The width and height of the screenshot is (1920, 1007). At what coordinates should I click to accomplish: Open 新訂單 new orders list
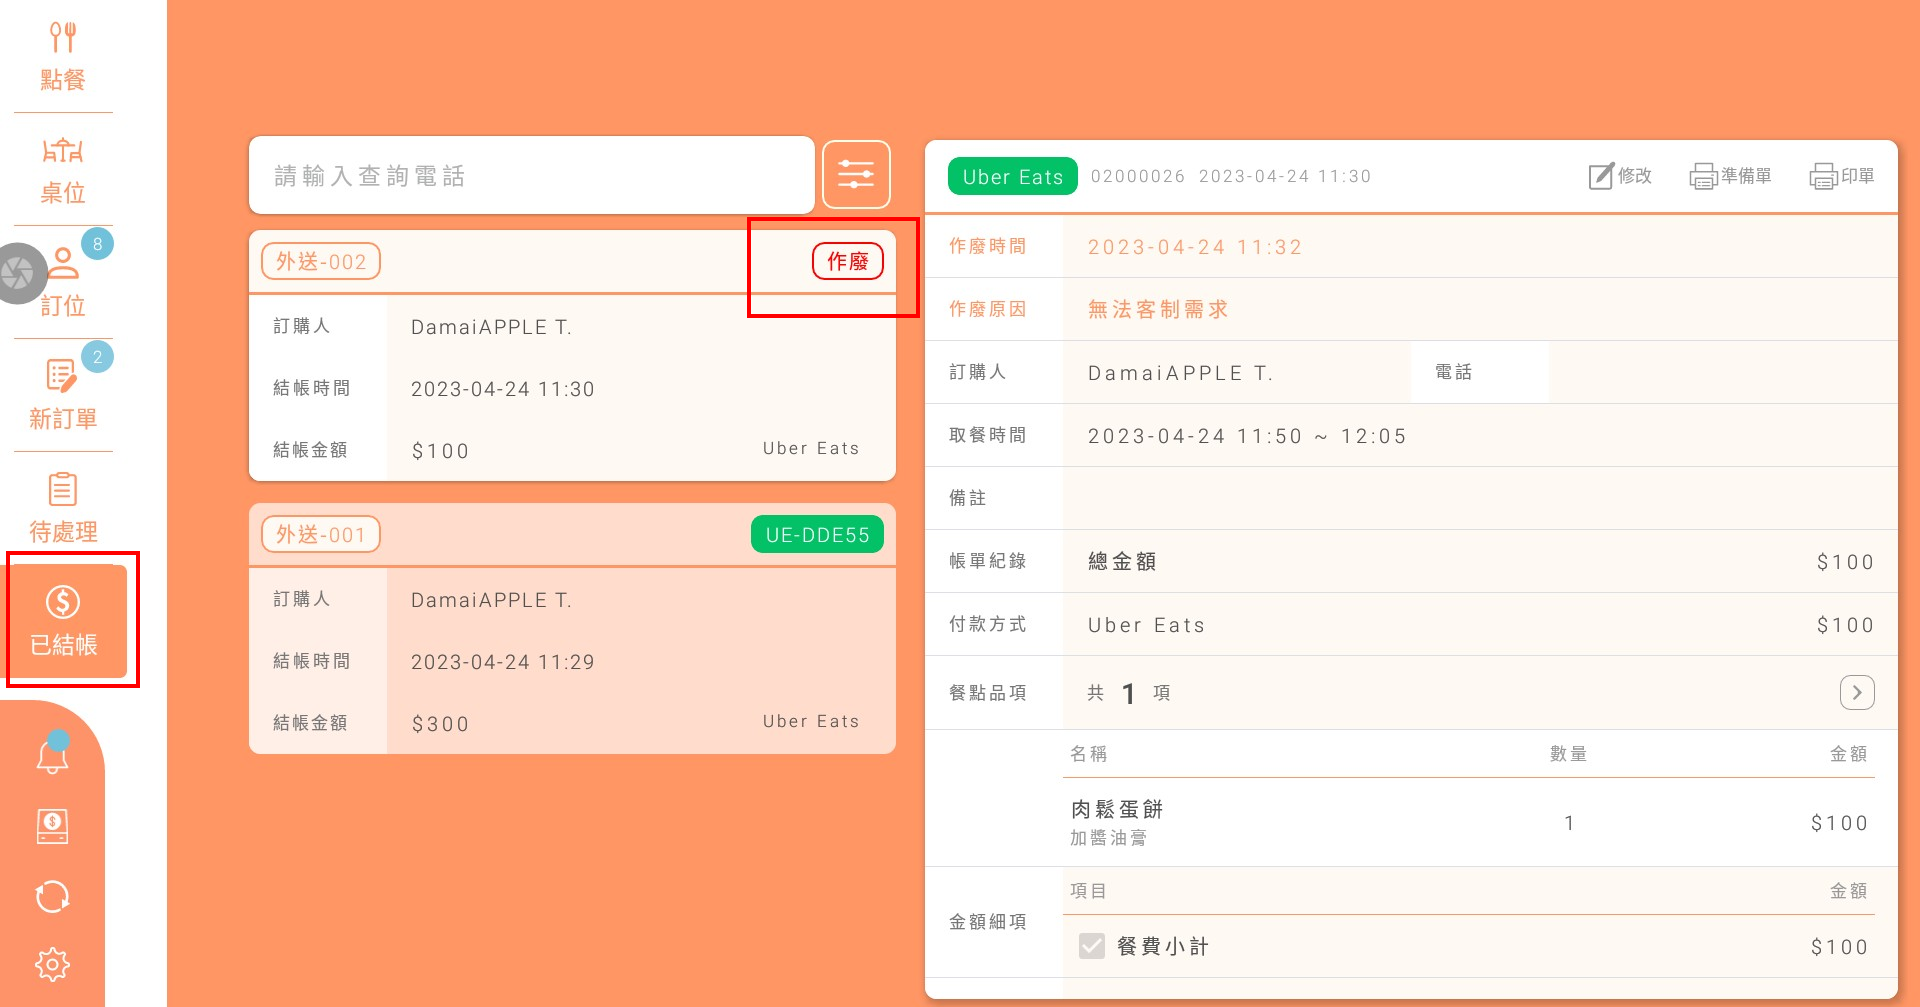pos(62,395)
